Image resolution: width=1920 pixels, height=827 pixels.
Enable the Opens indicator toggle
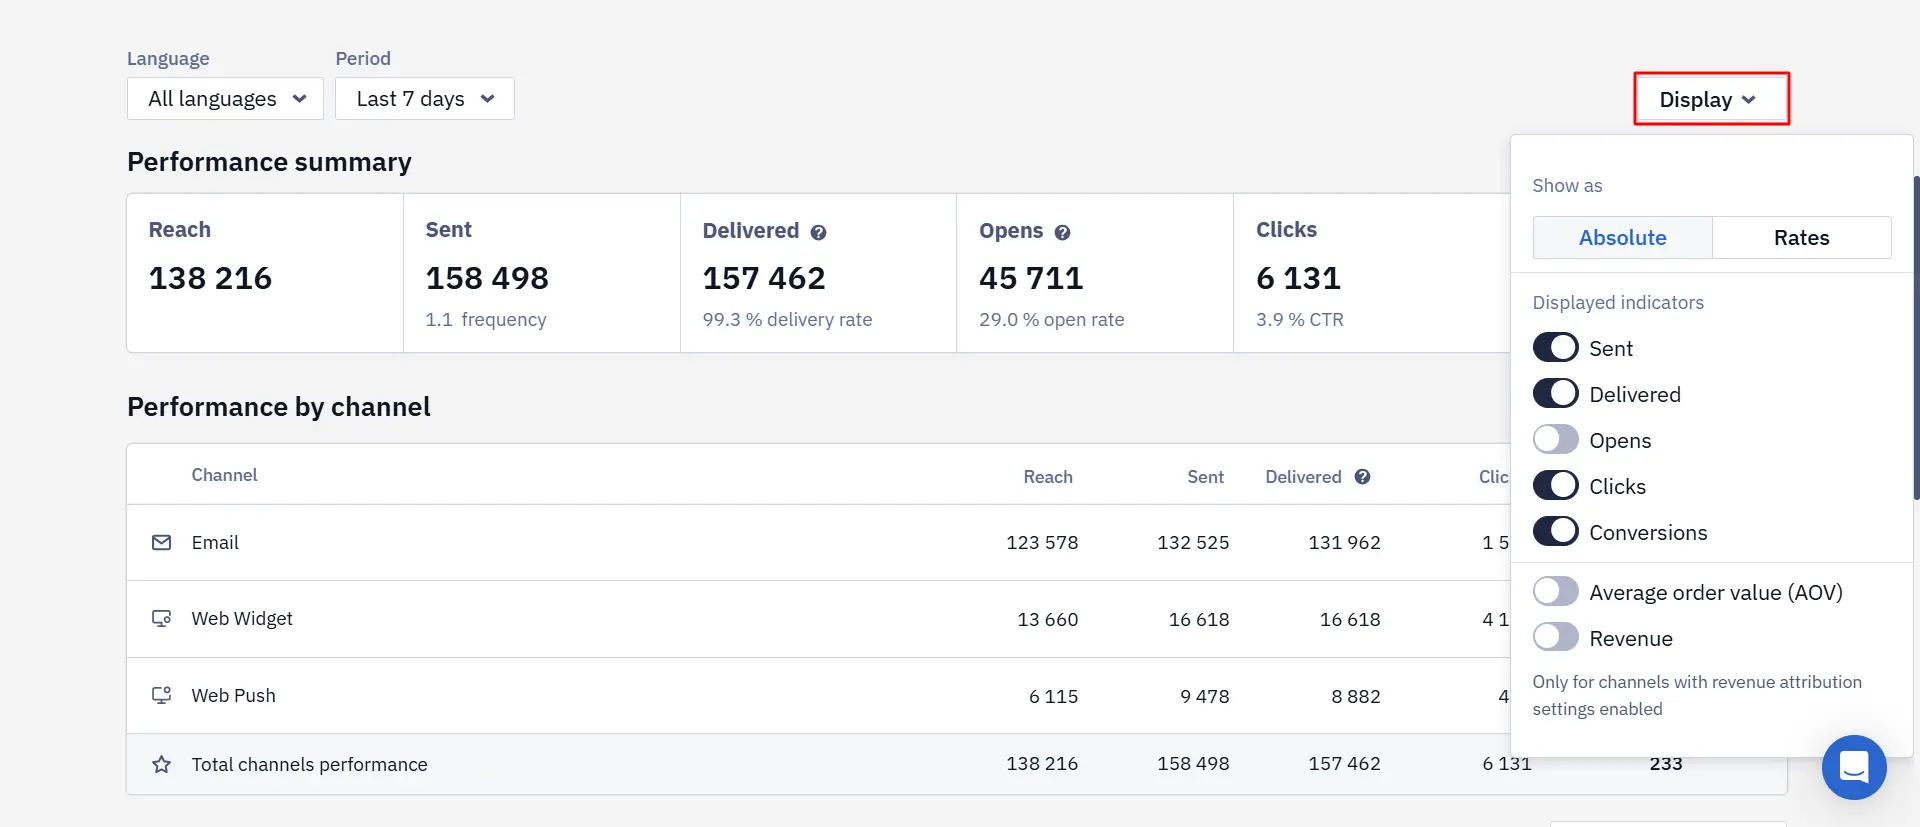[x=1556, y=440]
